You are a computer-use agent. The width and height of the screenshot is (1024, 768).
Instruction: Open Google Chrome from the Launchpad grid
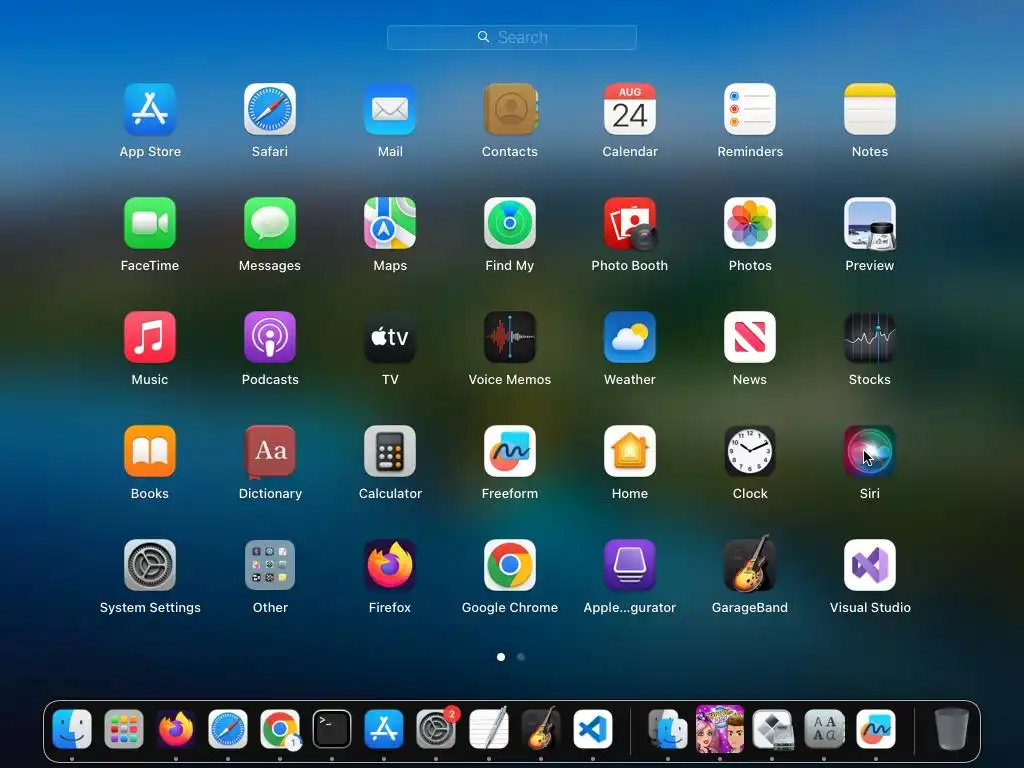coord(510,565)
